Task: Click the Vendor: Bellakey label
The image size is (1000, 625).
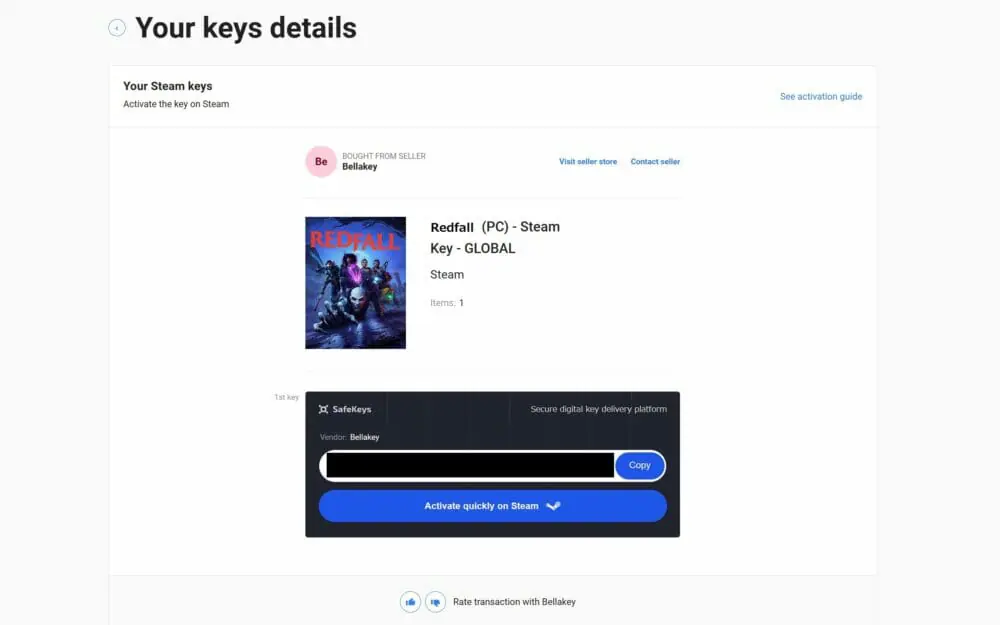Action: (349, 437)
